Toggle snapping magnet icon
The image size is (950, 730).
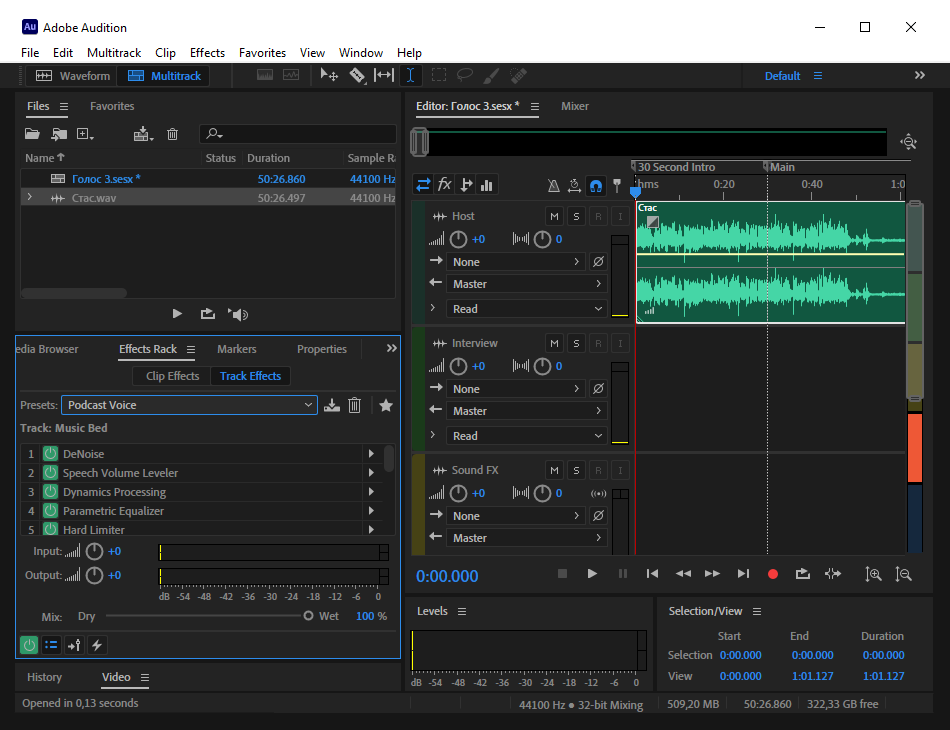click(596, 185)
